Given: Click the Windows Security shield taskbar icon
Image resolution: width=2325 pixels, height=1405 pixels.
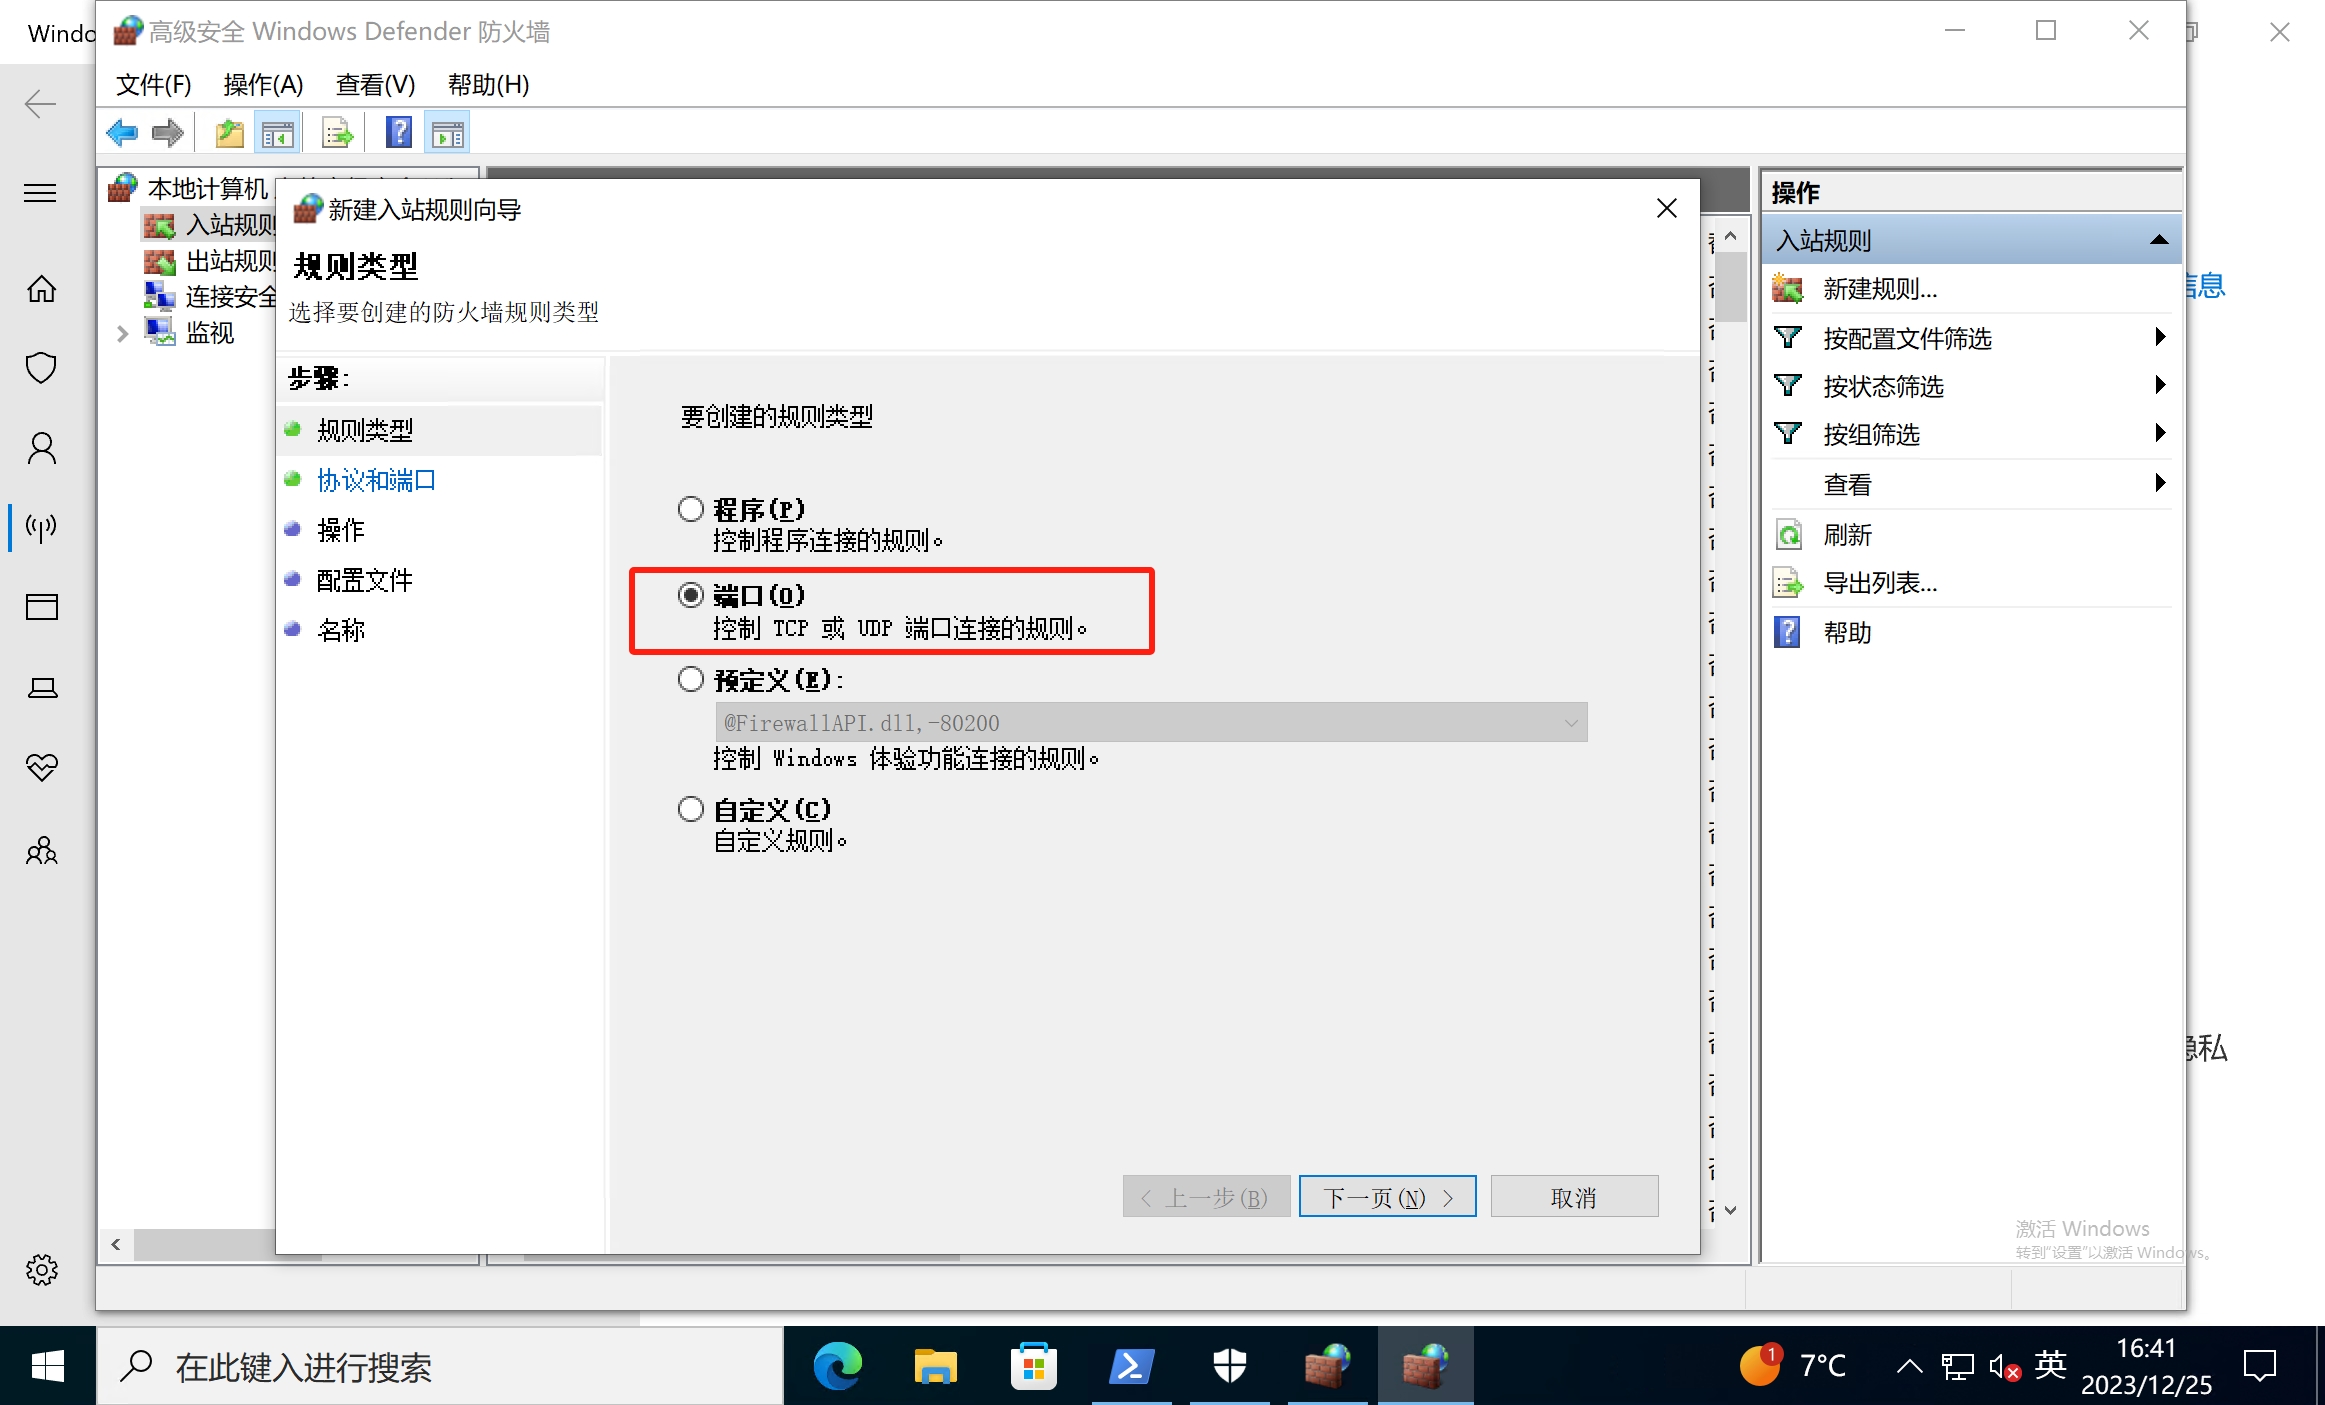Looking at the screenshot, I should tap(1229, 1366).
